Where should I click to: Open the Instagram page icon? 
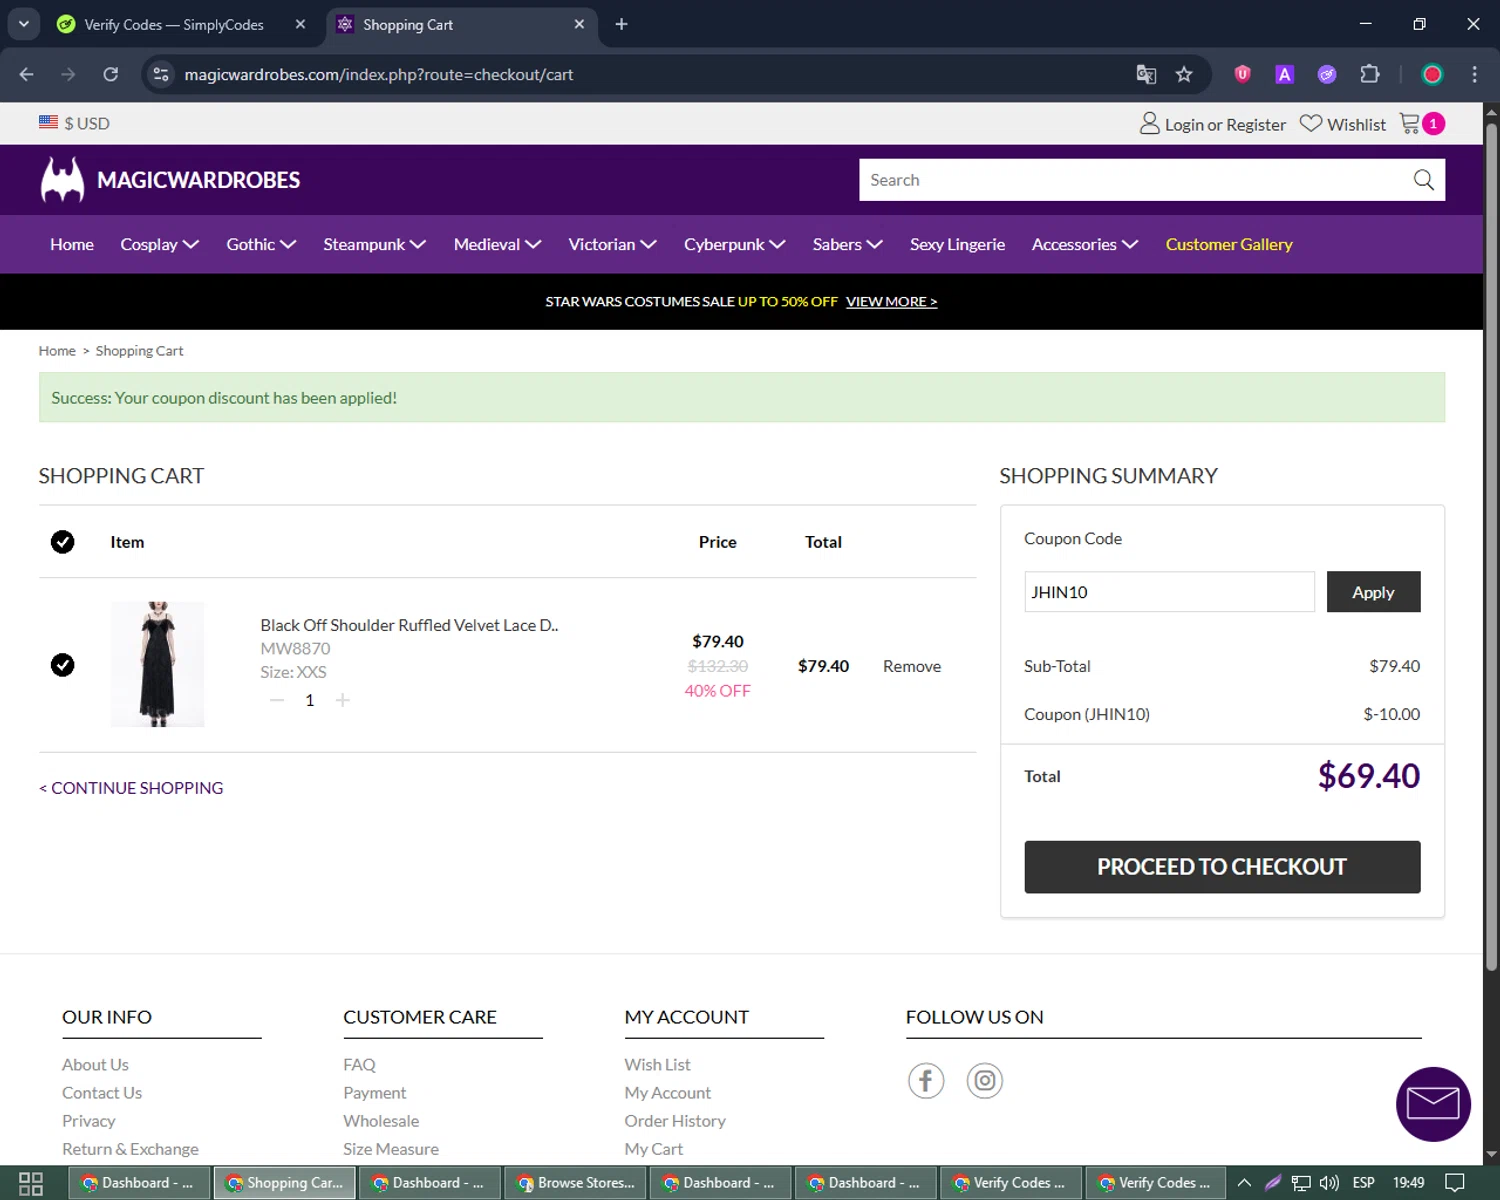pyautogui.click(x=985, y=1080)
